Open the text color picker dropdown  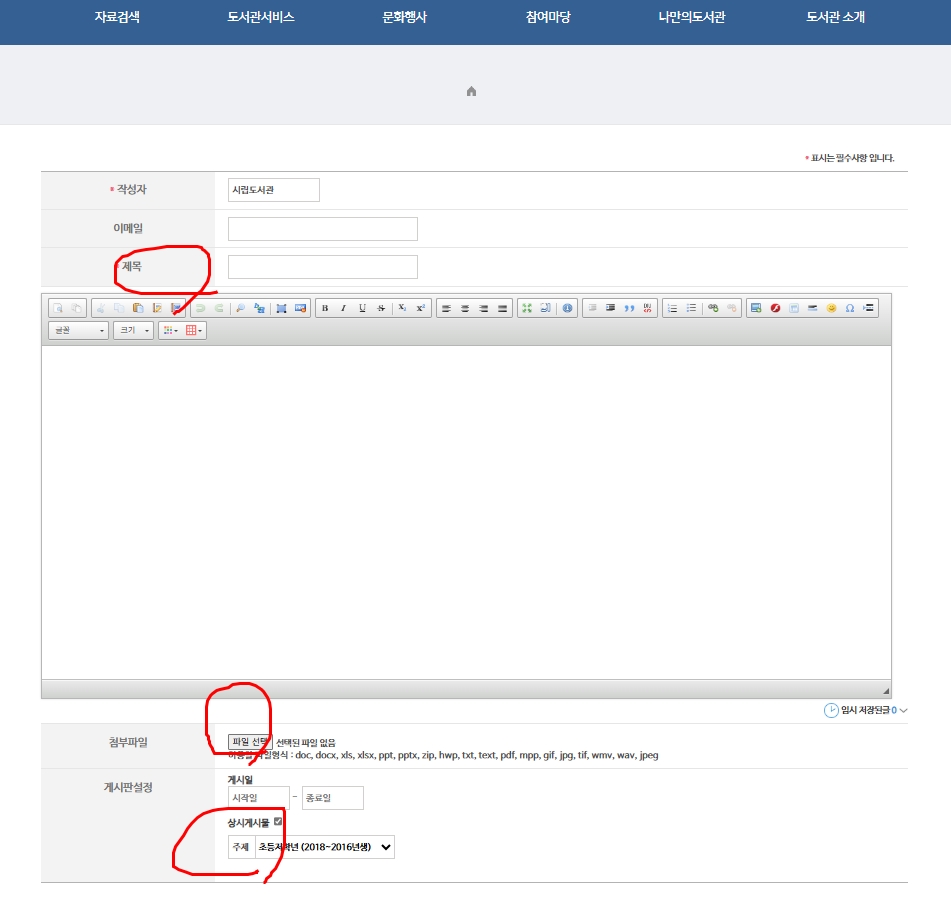click(169, 330)
